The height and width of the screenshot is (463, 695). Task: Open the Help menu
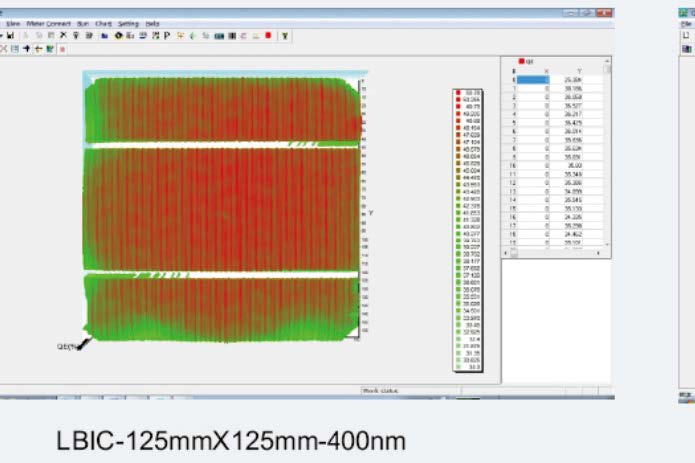click(152, 22)
